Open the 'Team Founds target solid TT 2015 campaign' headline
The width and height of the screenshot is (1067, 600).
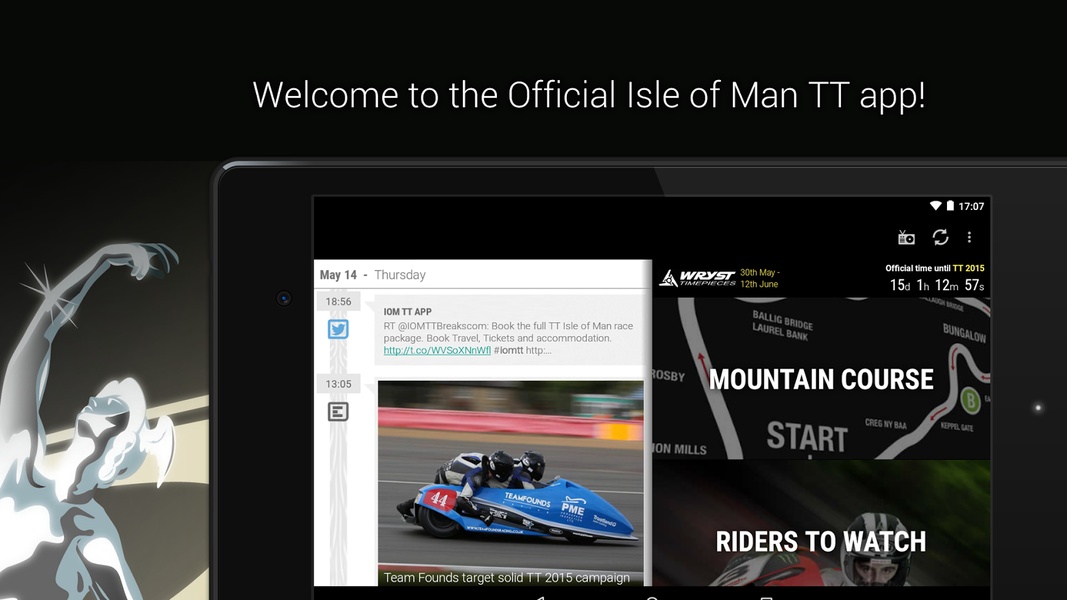506,578
